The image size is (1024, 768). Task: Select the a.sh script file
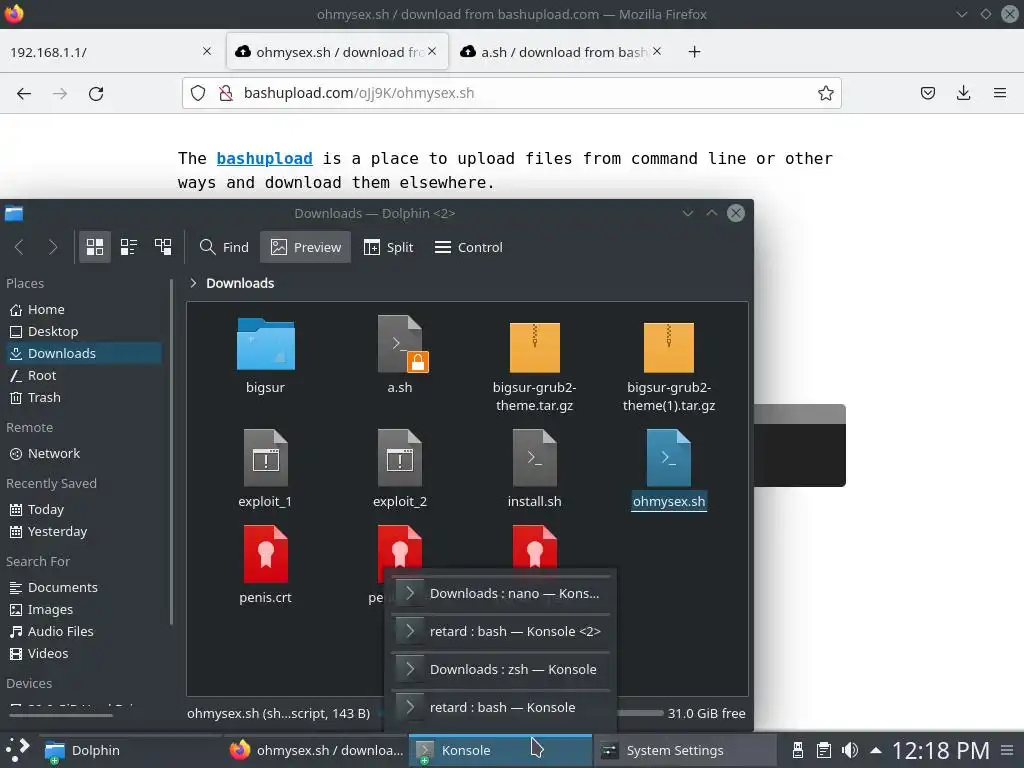400,357
